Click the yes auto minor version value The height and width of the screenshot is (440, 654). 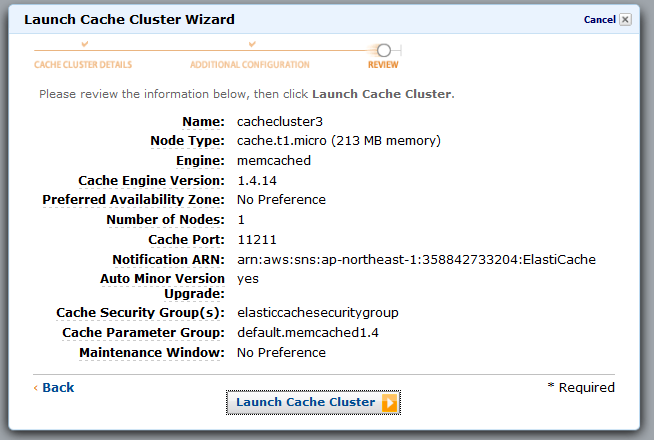click(248, 279)
